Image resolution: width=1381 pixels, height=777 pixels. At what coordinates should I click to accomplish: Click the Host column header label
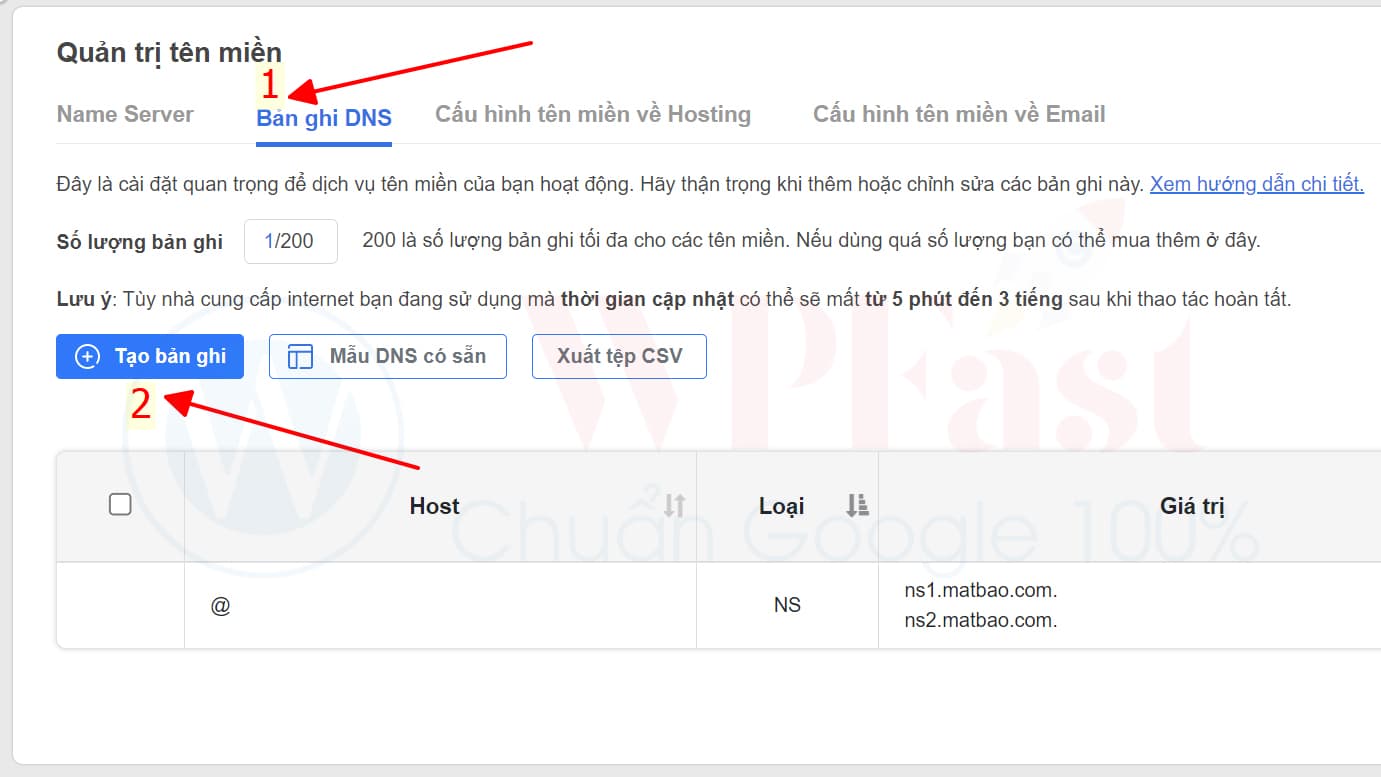pyautogui.click(x=434, y=506)
